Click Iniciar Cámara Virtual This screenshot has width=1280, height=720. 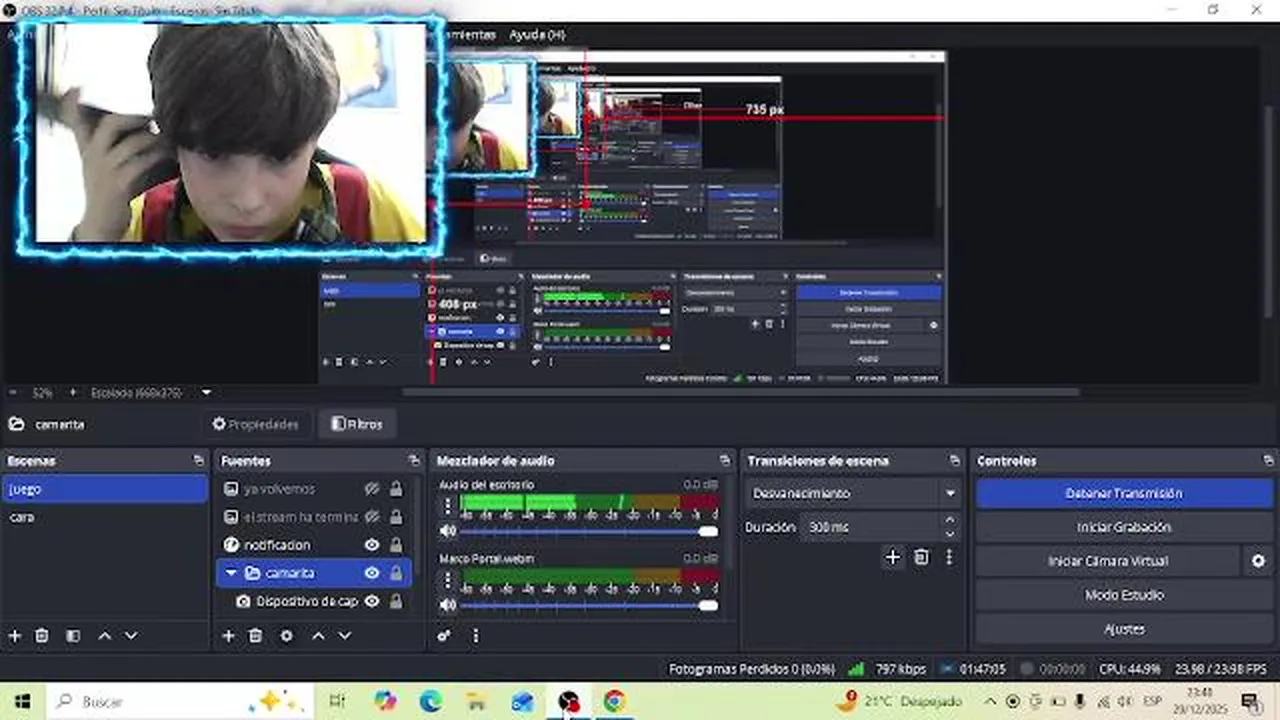1108,561
